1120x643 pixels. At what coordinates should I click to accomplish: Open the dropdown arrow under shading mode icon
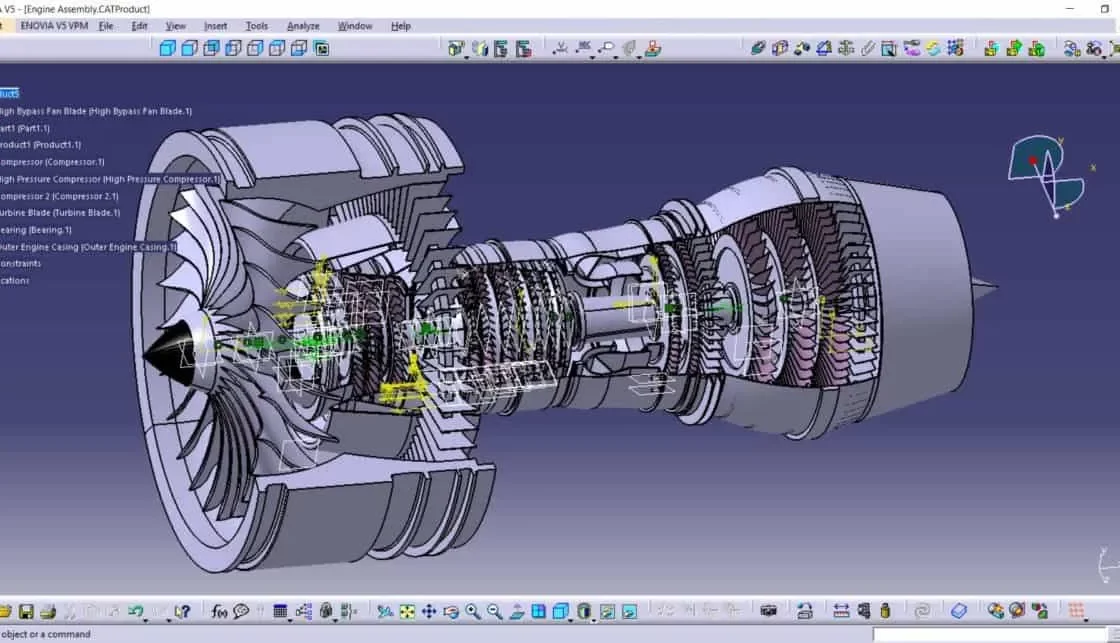click(x=593, y=619)
